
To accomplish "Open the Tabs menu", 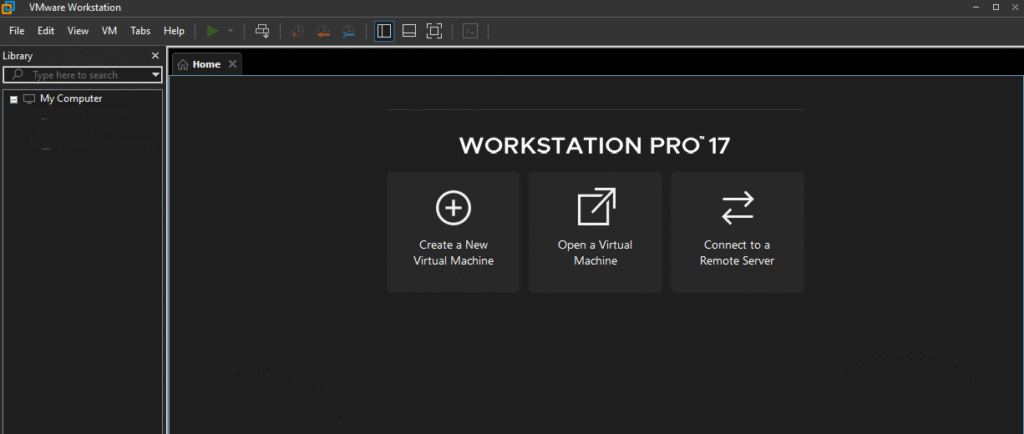I will click(140, 31).
